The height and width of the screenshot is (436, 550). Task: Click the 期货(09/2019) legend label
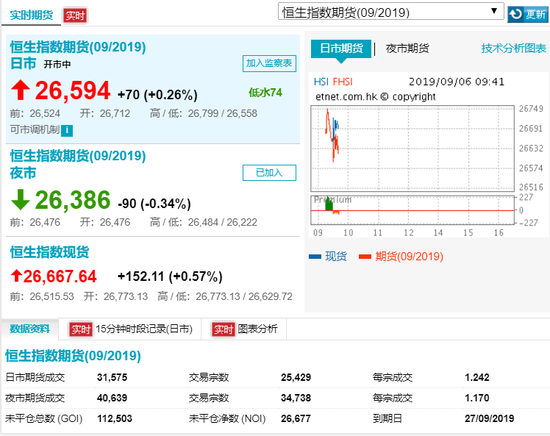pyautogui.click(x=409, y=256)
